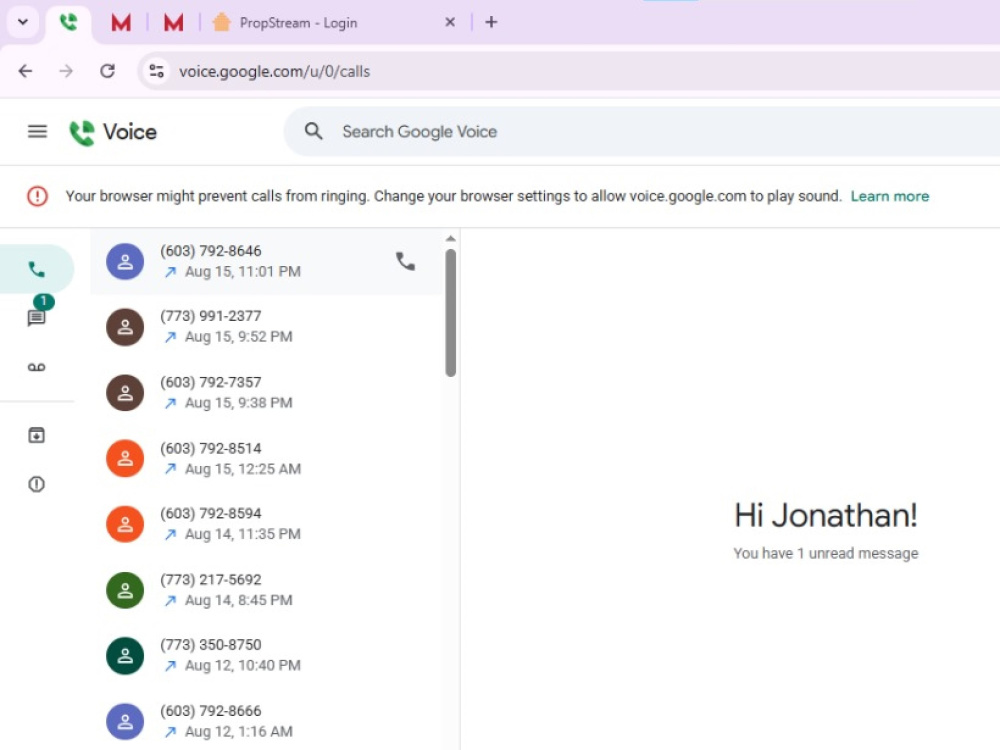Open a new browser tab

coord(491,22)
